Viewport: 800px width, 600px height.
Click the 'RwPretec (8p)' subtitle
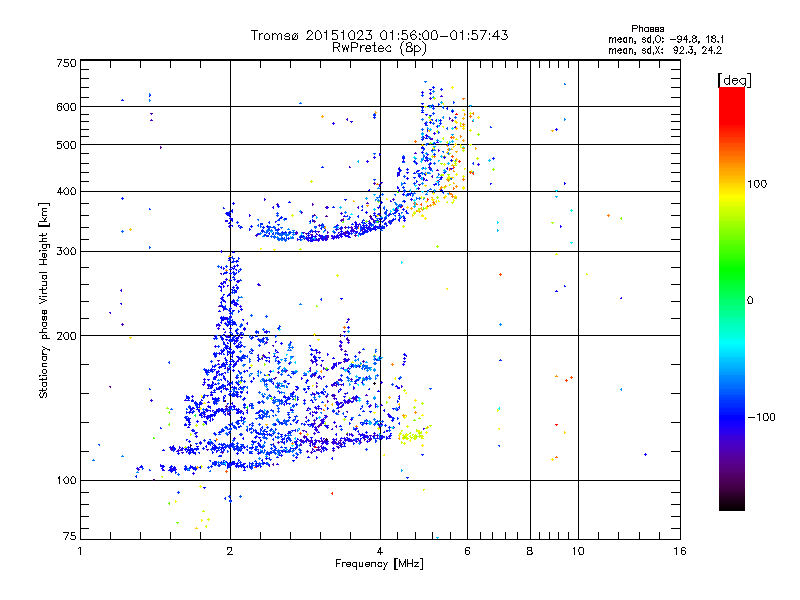[379, 48]
